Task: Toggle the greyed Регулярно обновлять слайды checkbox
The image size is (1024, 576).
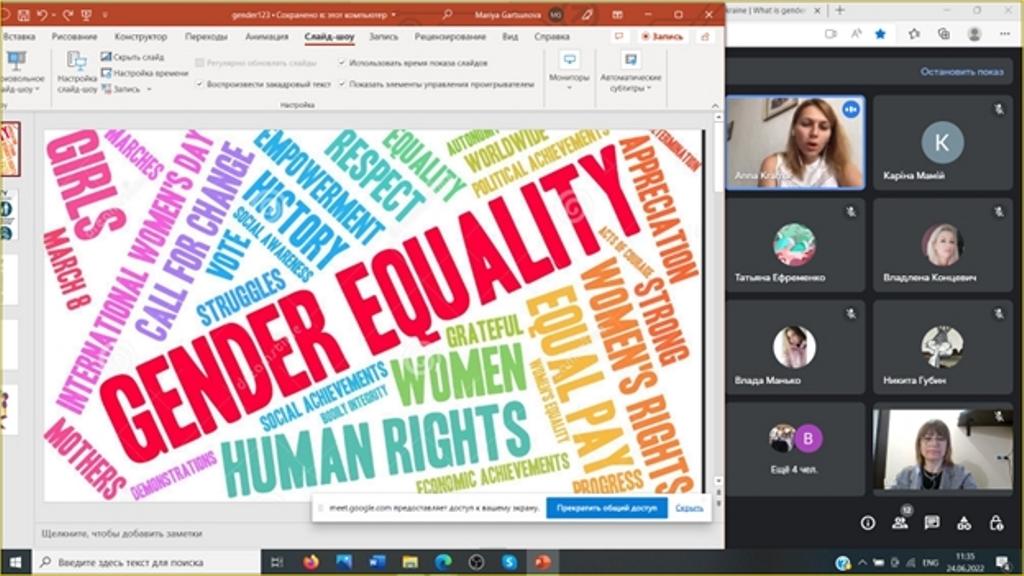Action: (200, 63)
